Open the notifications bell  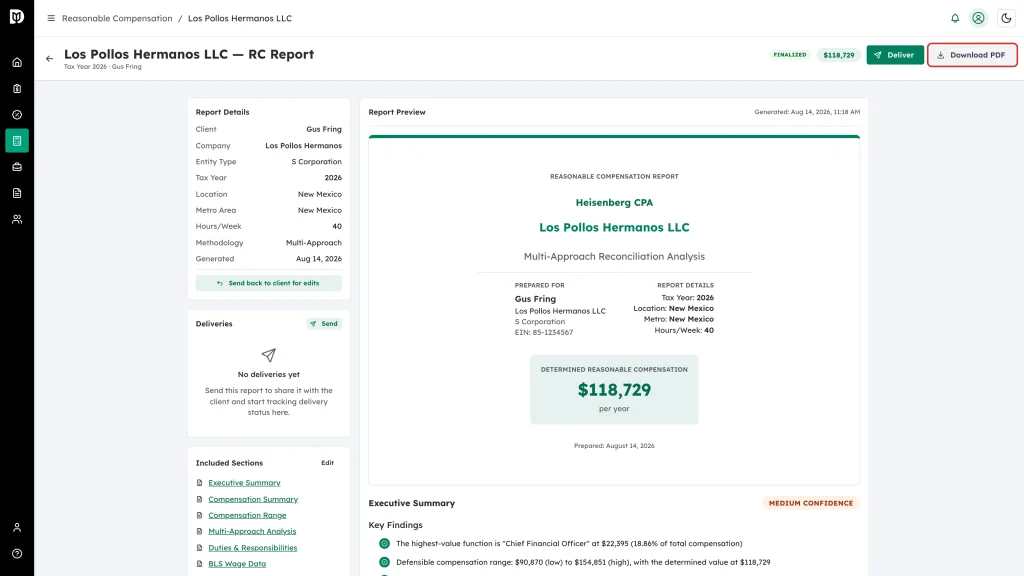[x=955, y=18]
